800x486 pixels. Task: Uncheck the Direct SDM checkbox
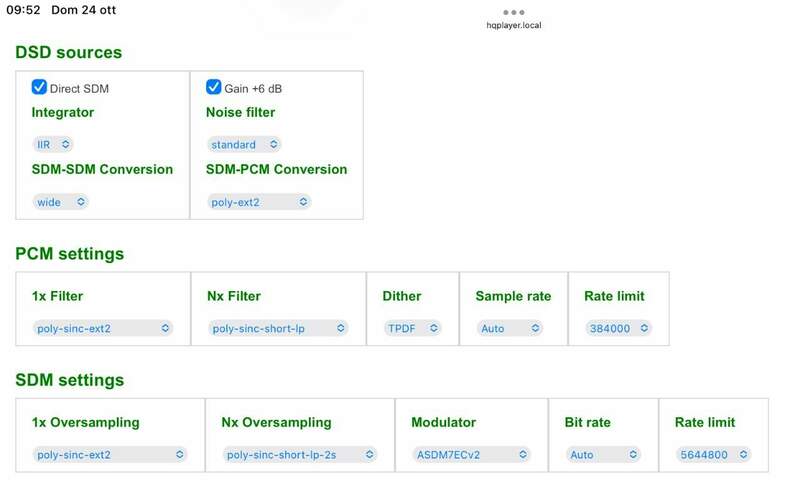tap(40, 87)
